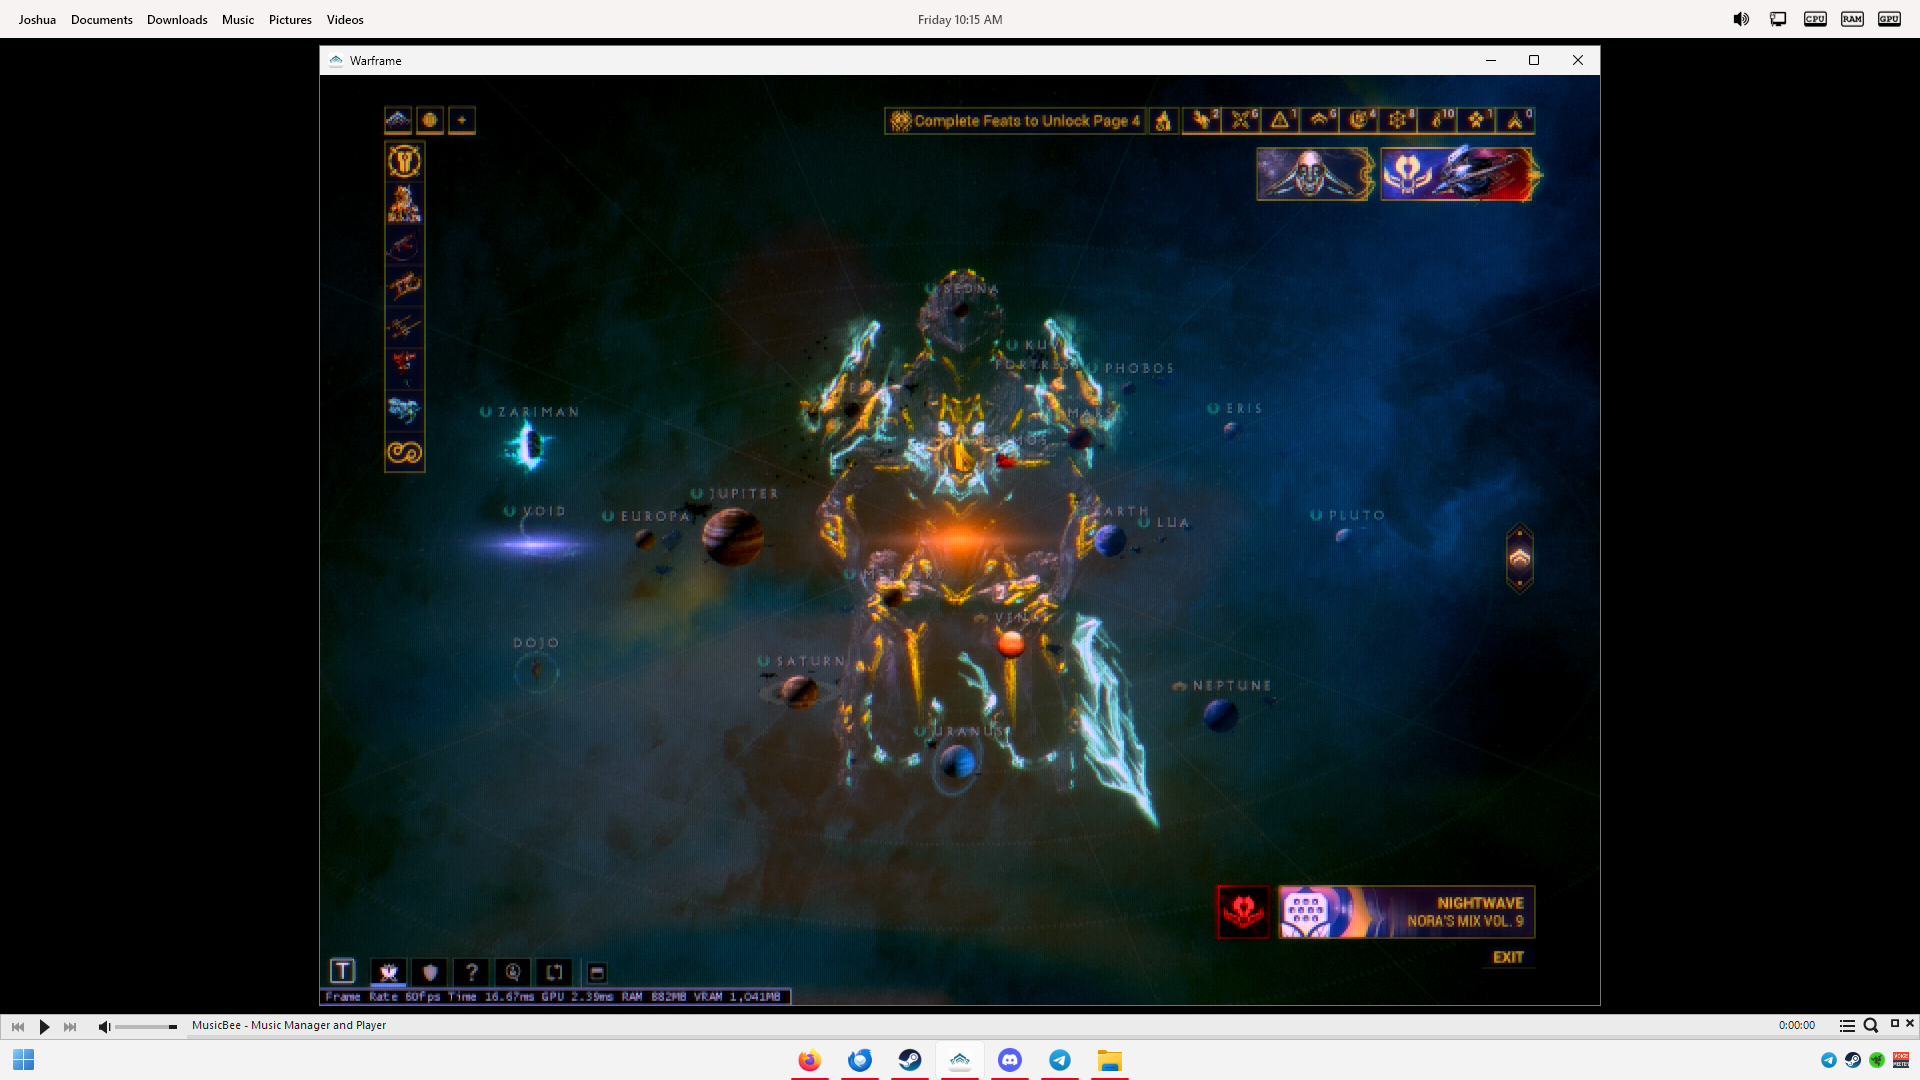This screenshot has height=1080, width=1920.
Task: Open the Documents menu in top bar
Action: pyautogui.click(x=102, y=20)
